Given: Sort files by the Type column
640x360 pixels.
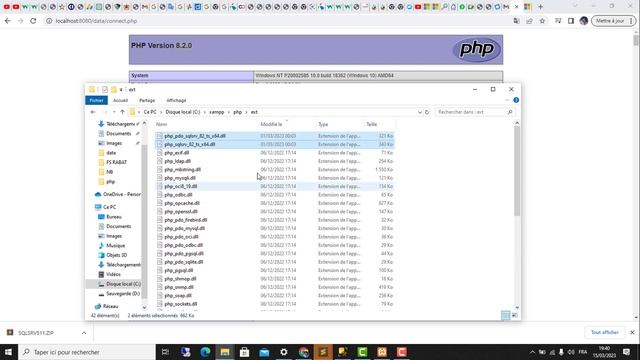Looking at the screenshot, I should pos(323,124).
